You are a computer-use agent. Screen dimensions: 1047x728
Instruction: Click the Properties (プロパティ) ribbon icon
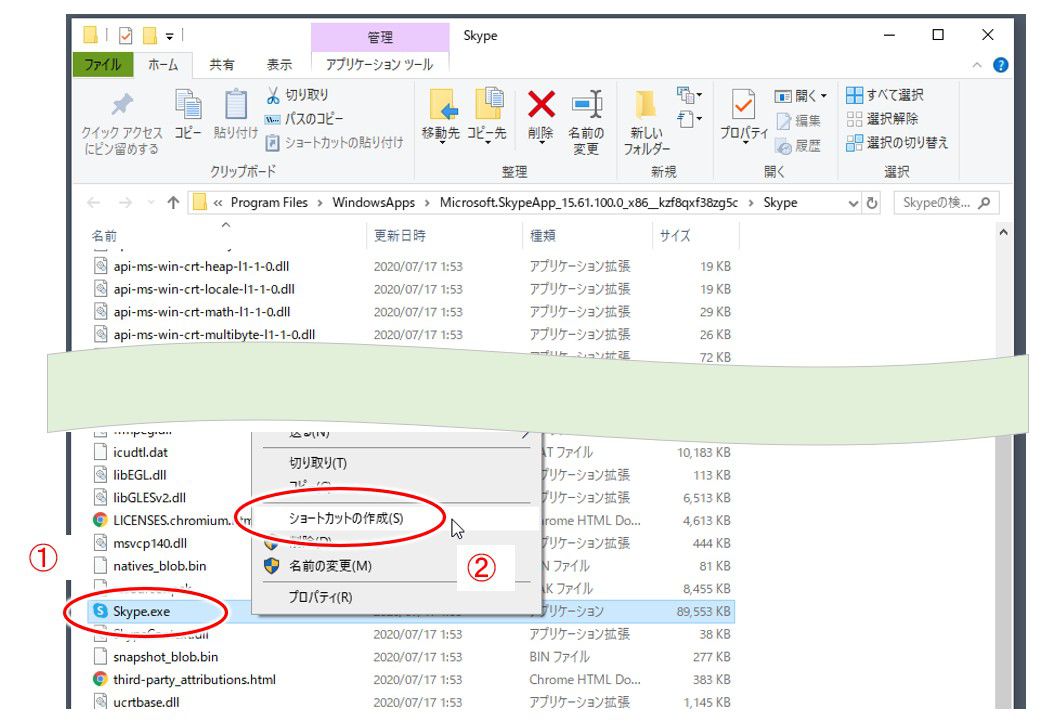click(x=743, y=105)
